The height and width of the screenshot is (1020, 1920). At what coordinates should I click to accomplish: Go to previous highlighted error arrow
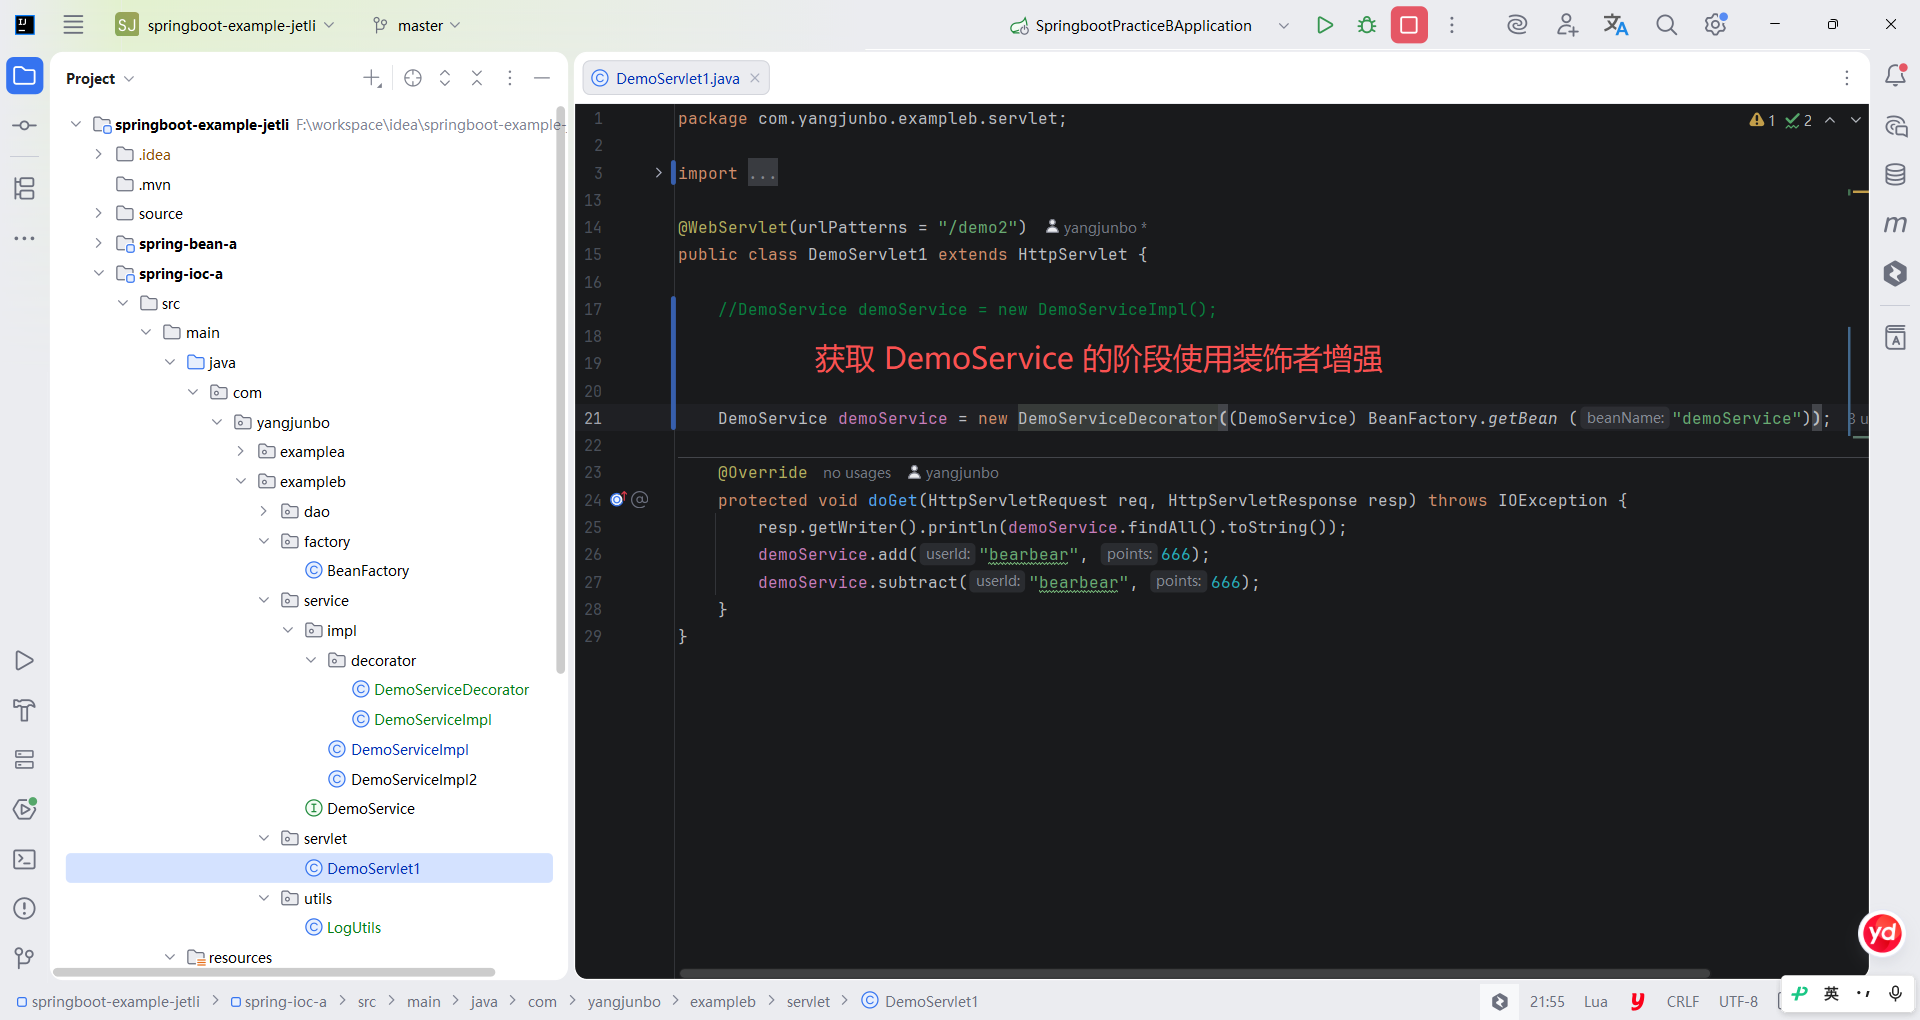[1830, 120]
